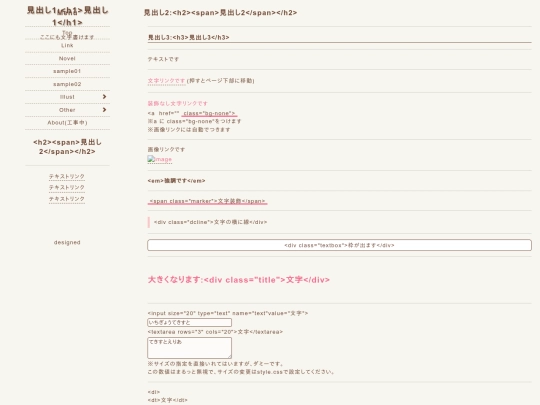The width and height of the screenshot is (540, 405).
Task: Go to sample01 page
Action: click(67, 71)
